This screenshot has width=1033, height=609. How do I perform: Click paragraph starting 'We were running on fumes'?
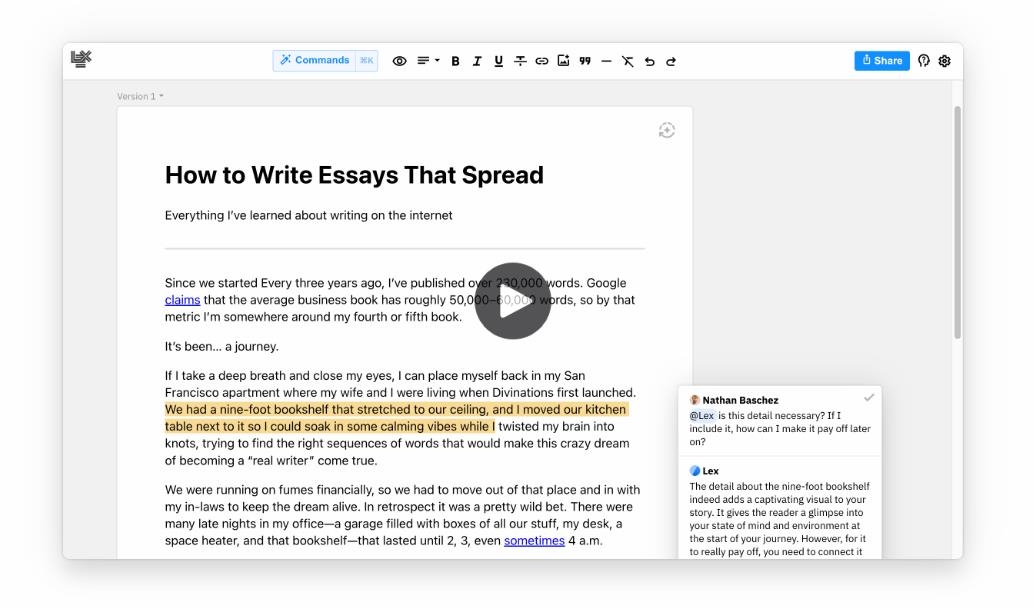403,515
